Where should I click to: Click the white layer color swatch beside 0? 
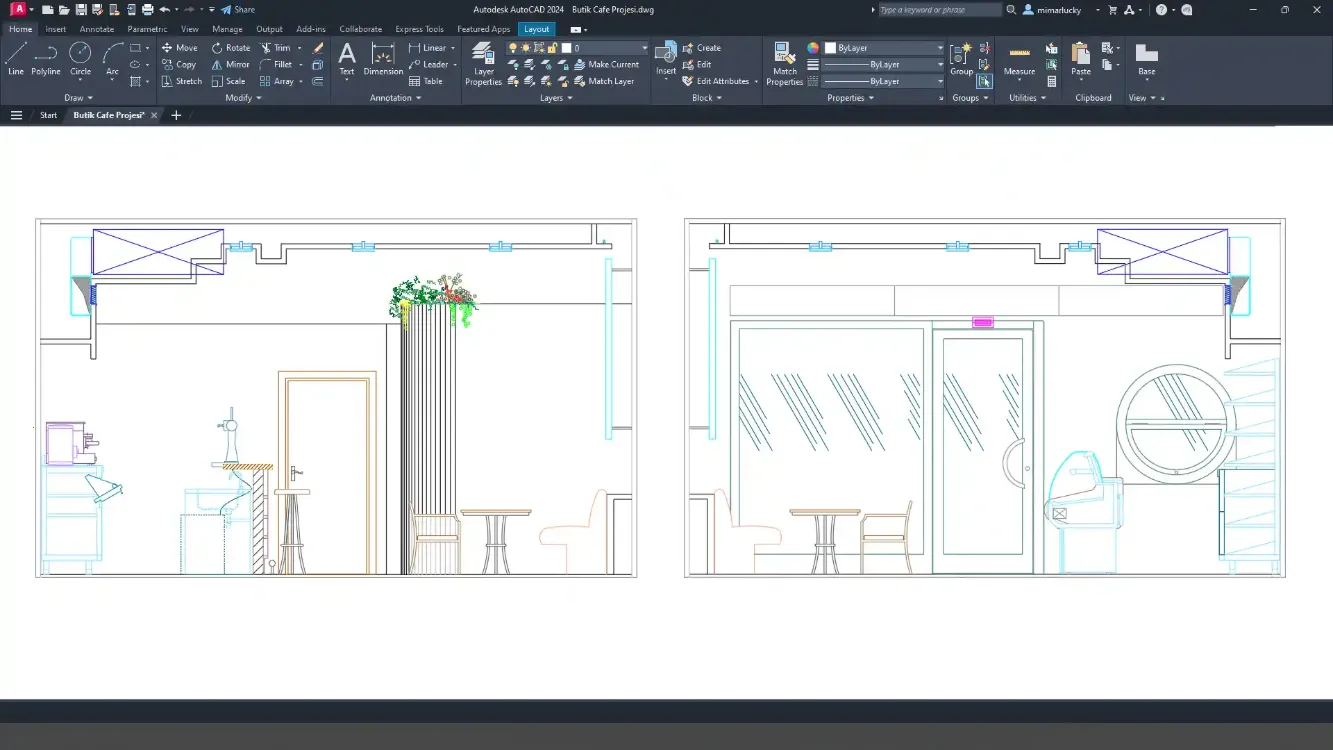click(566, 48)
